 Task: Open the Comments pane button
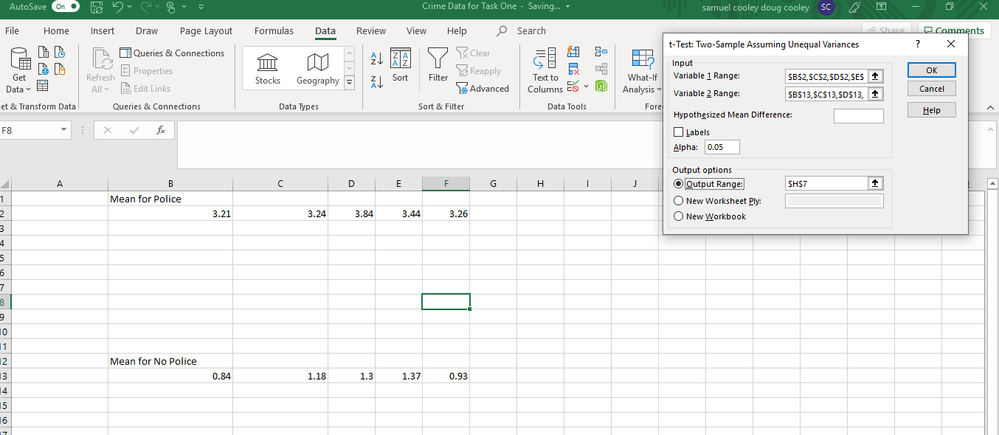pyautogui.click(x=953, y=31)
